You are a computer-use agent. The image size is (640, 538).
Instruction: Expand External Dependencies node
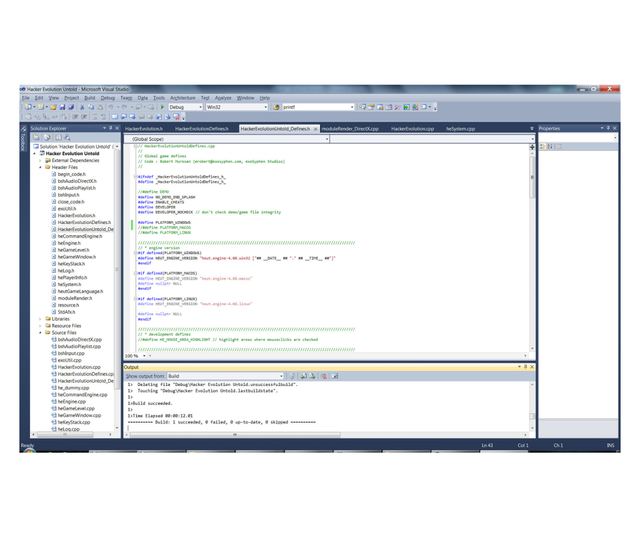[40, 161]
